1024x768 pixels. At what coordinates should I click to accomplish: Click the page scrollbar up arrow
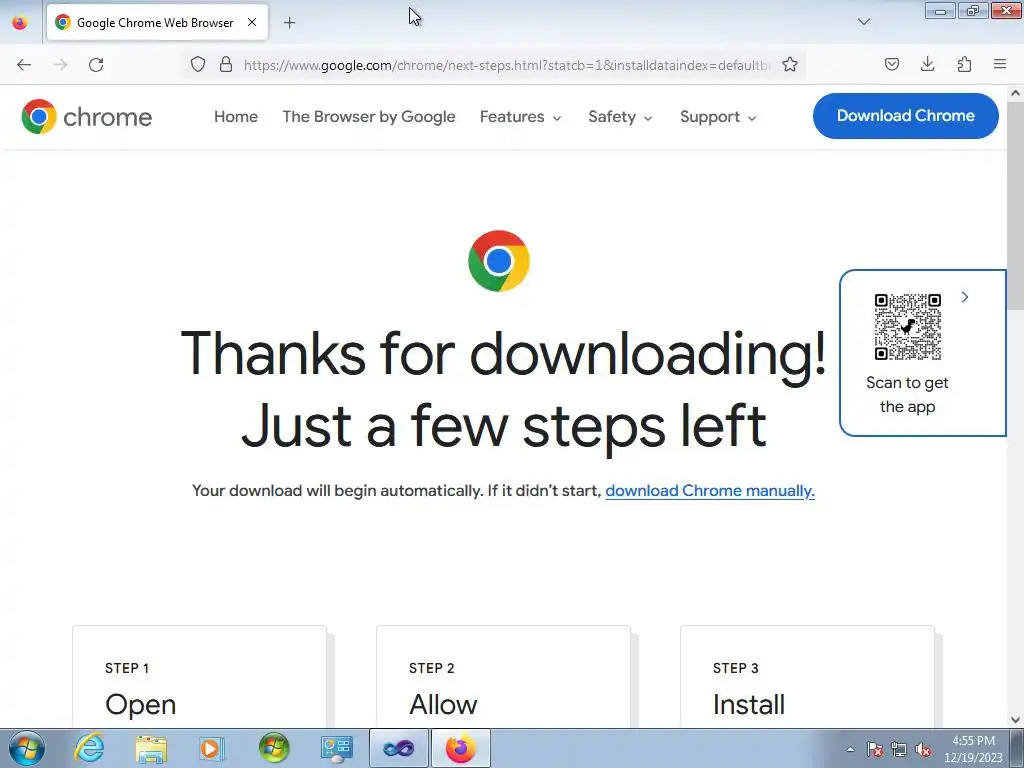click(x=1016, y=93)
